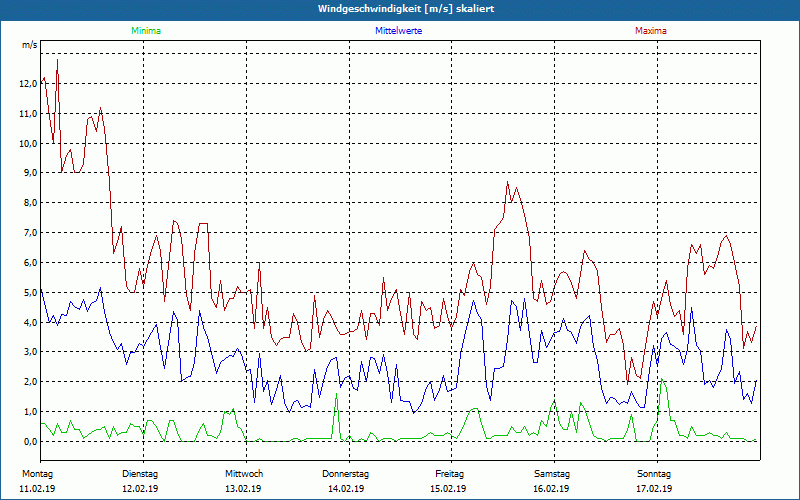800x500 pixels.
Task: Click the 7,0 y-axis value
Action: pos(31,233)
